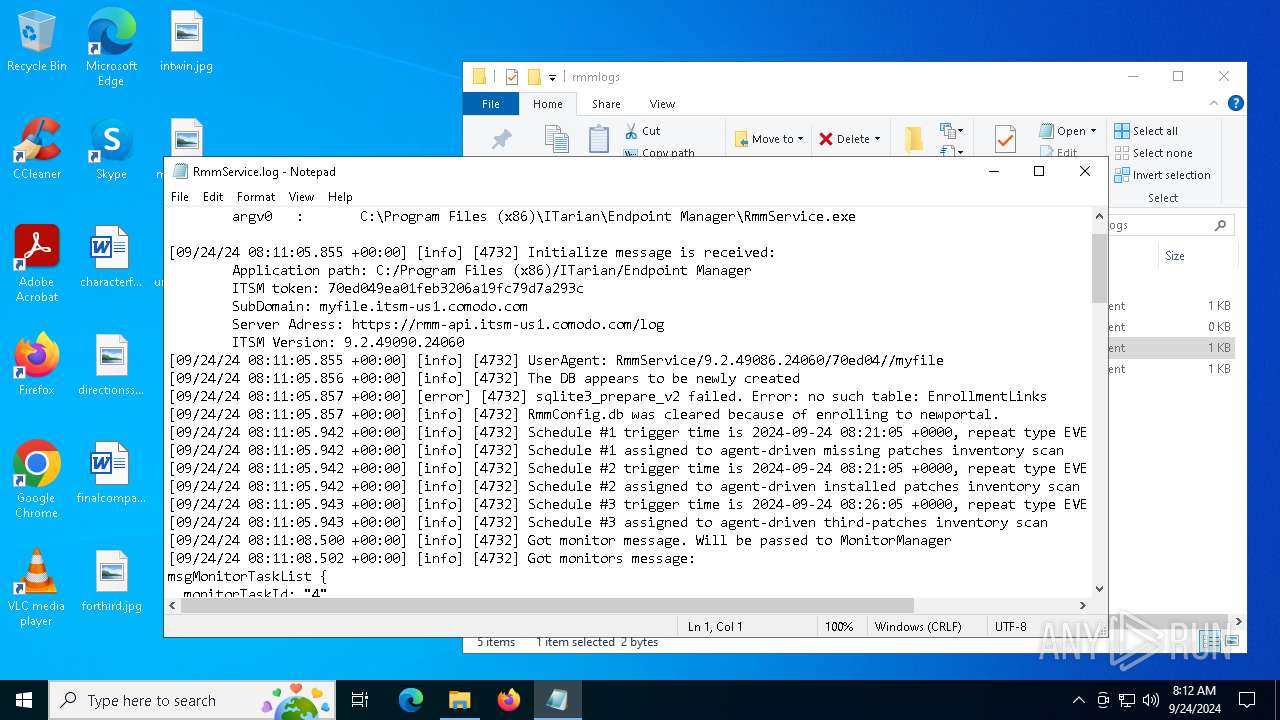The height and width of the screenshot is (720, 1280).
Task: Click the Properties icon in the Explorer title bar
Action: (512, 77)
